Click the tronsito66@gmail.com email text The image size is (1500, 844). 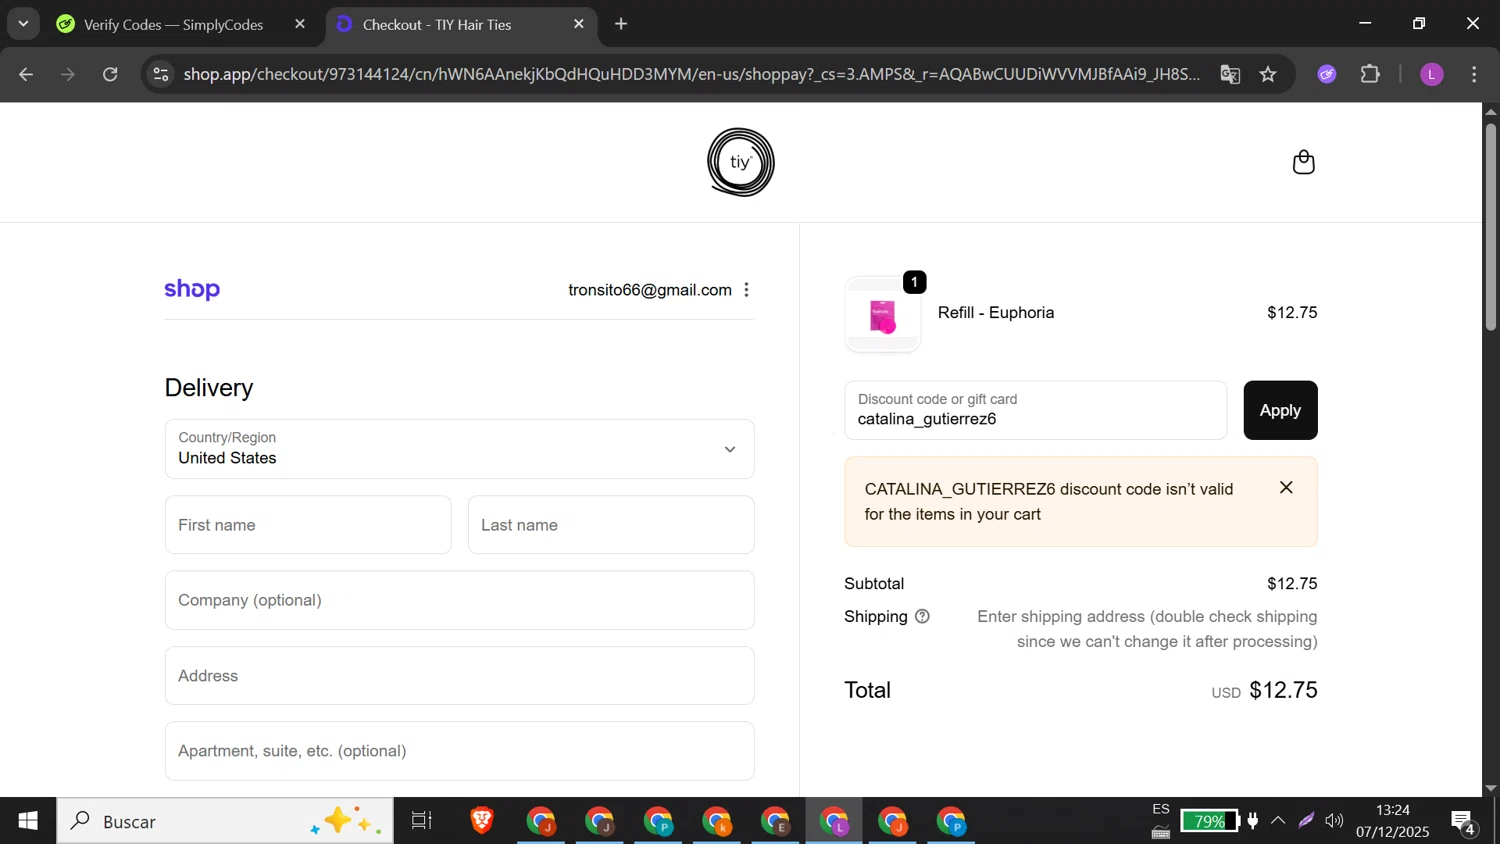(650, 290)
